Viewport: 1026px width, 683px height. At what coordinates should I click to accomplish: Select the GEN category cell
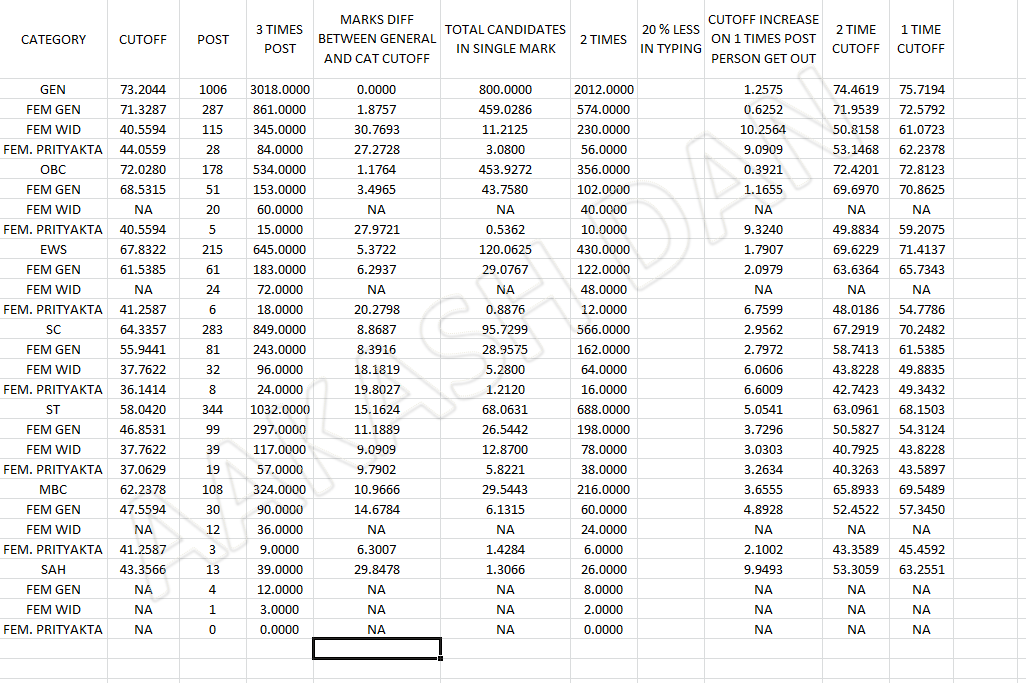click(53, 89)
